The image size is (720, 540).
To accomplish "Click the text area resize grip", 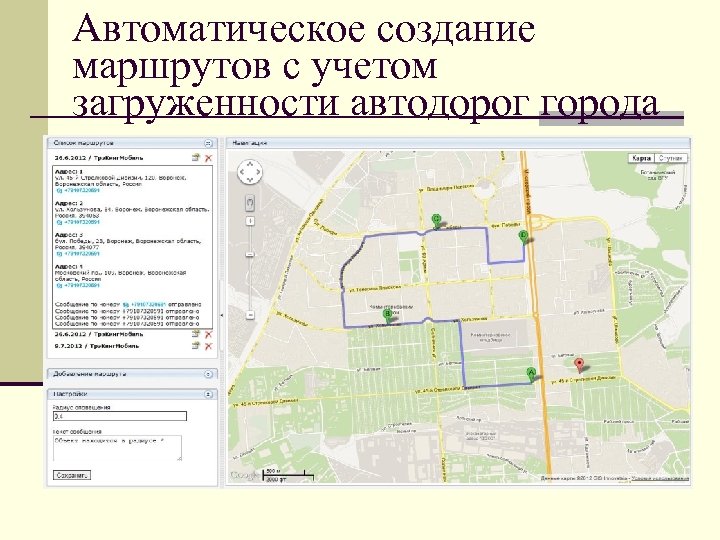I will click(x=179, y=458).
